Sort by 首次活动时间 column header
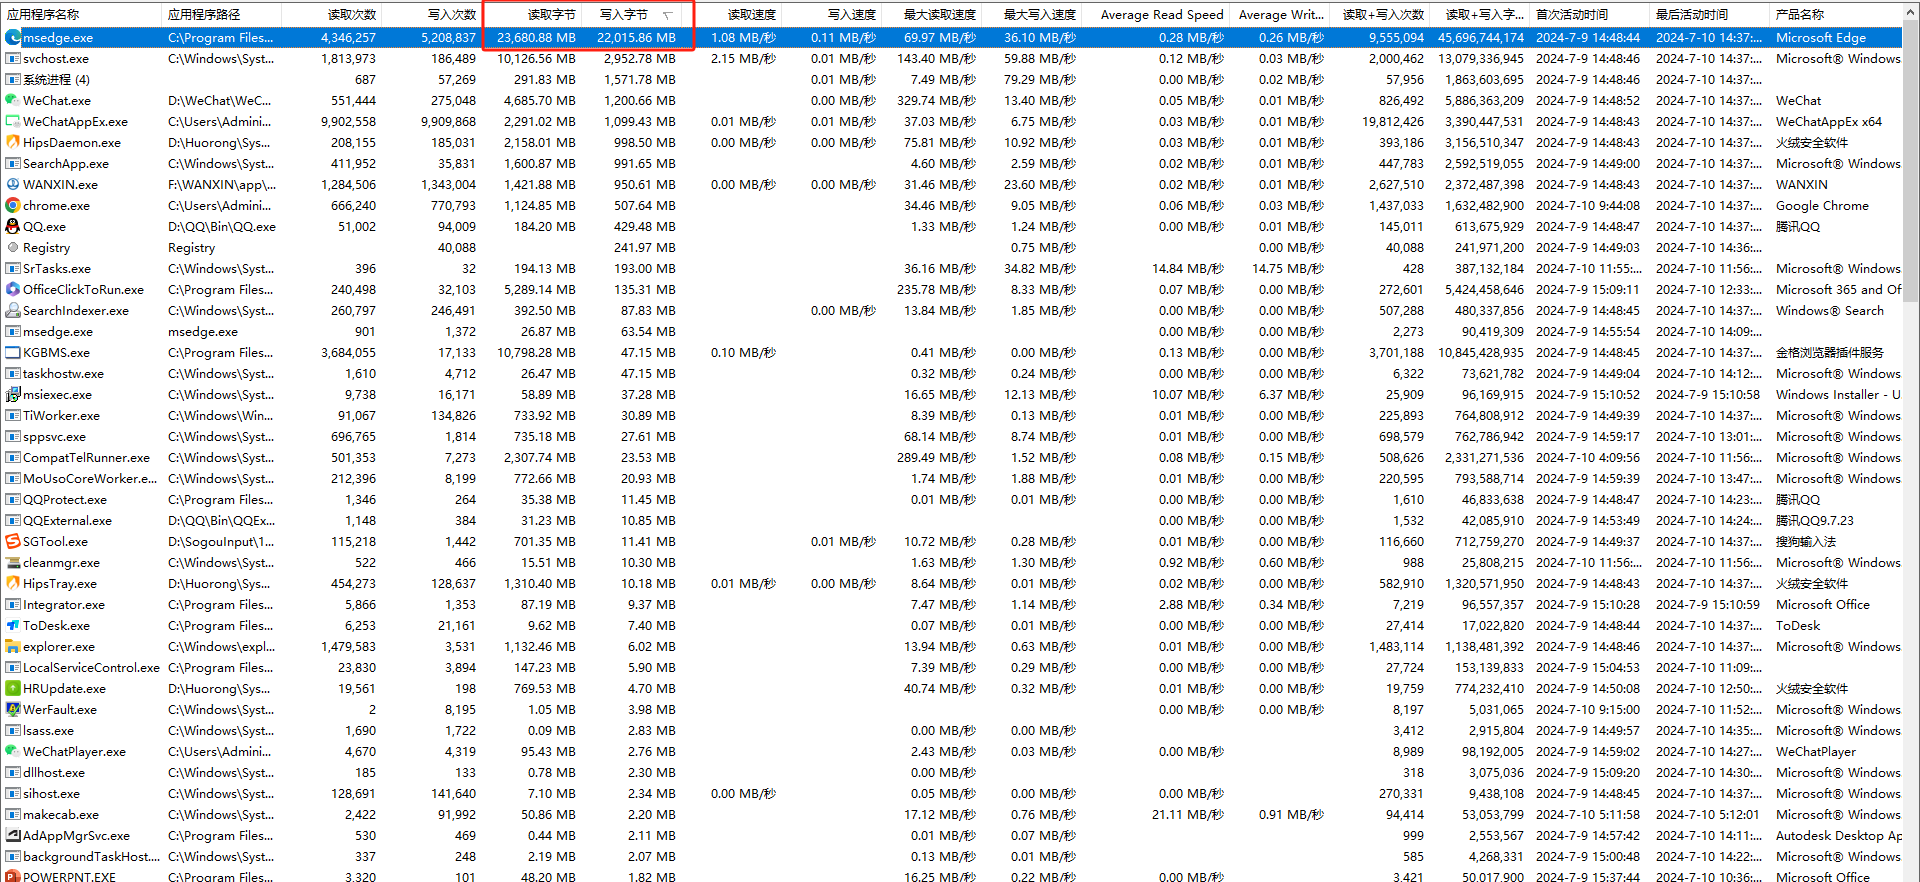This screenshot has width=1920, height=882. pos(1589,14)
